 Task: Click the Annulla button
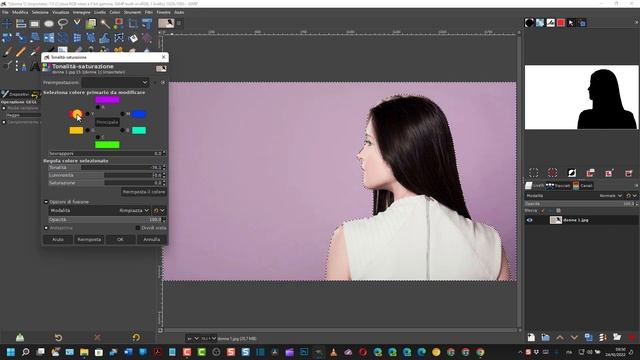click(151, 240)
